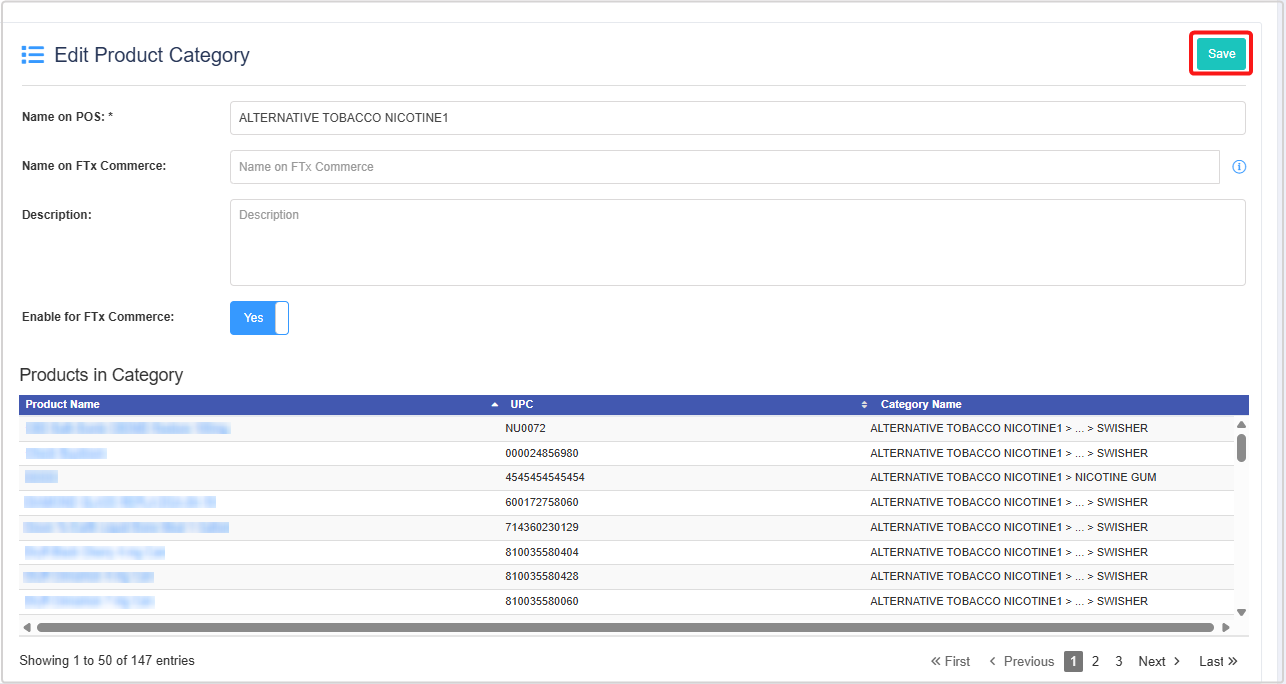The image size is (1286, 684).
Task: Click the horizontal scrollbar under products table
Action: tap(625, 628)
